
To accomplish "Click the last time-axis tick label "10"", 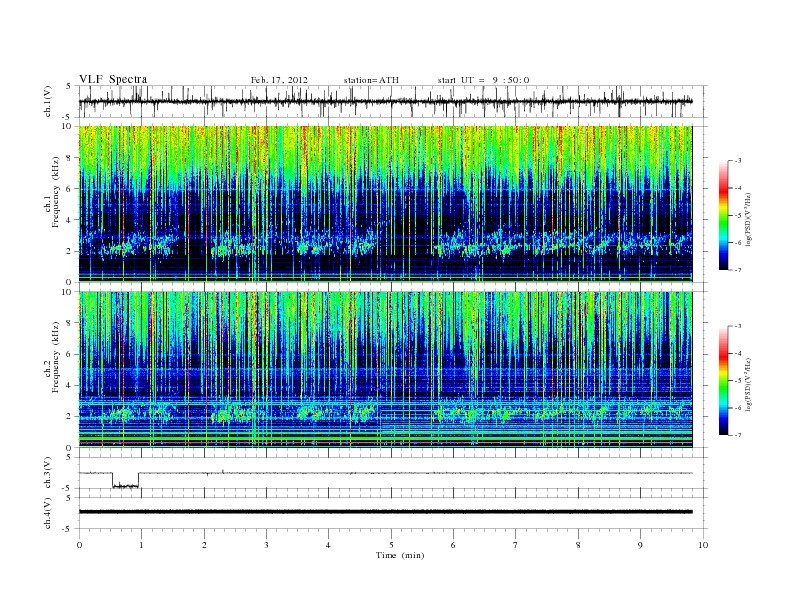I will pyautogui.click(x=703, y=545).
